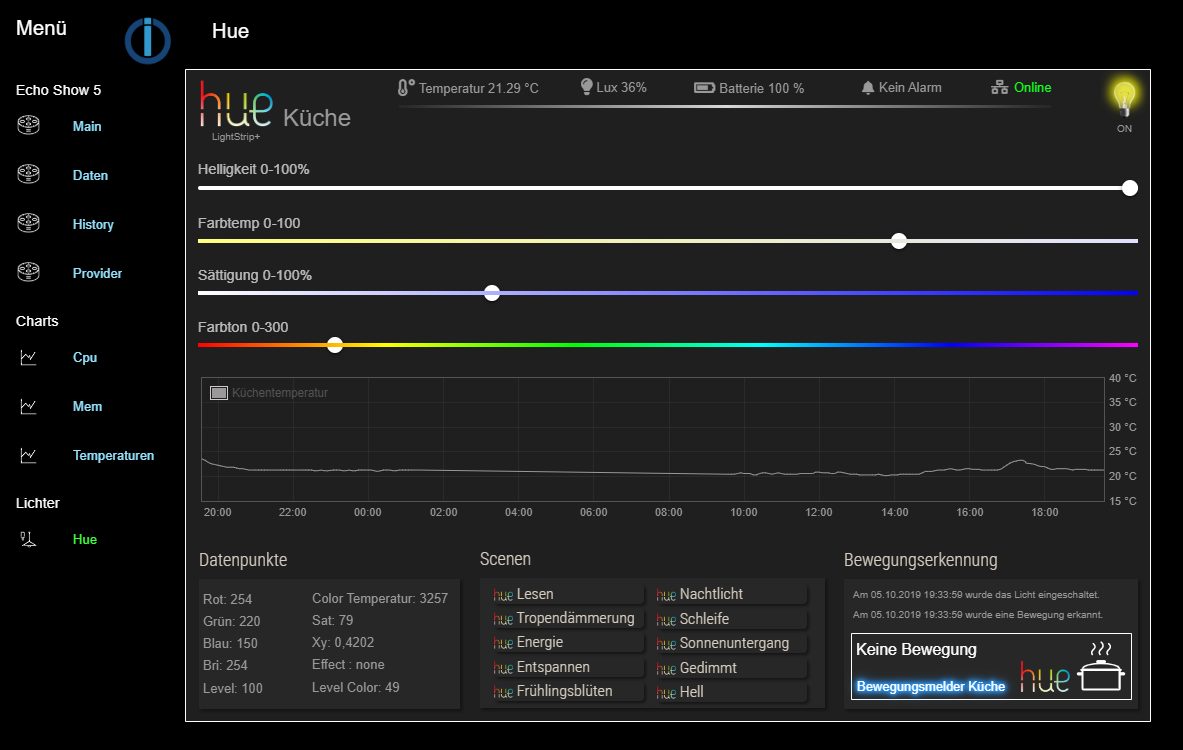Click the lamp icon beside Hue

pos(28,539)
